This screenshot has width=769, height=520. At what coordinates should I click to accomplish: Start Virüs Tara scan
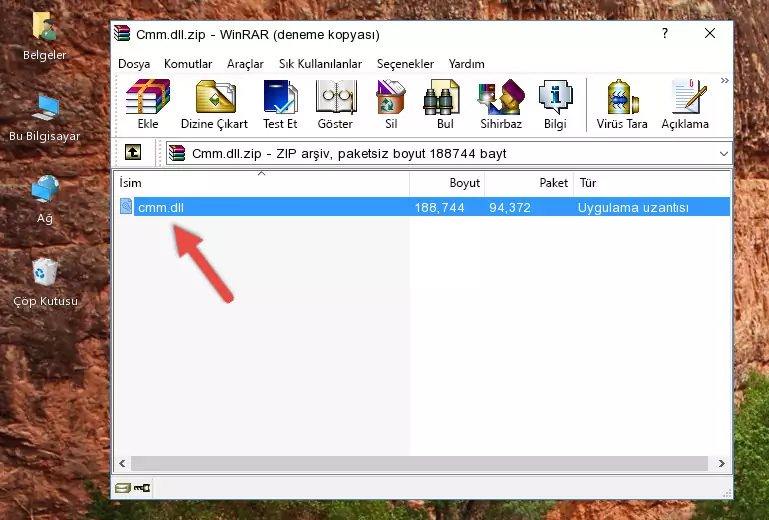(622, 104)
